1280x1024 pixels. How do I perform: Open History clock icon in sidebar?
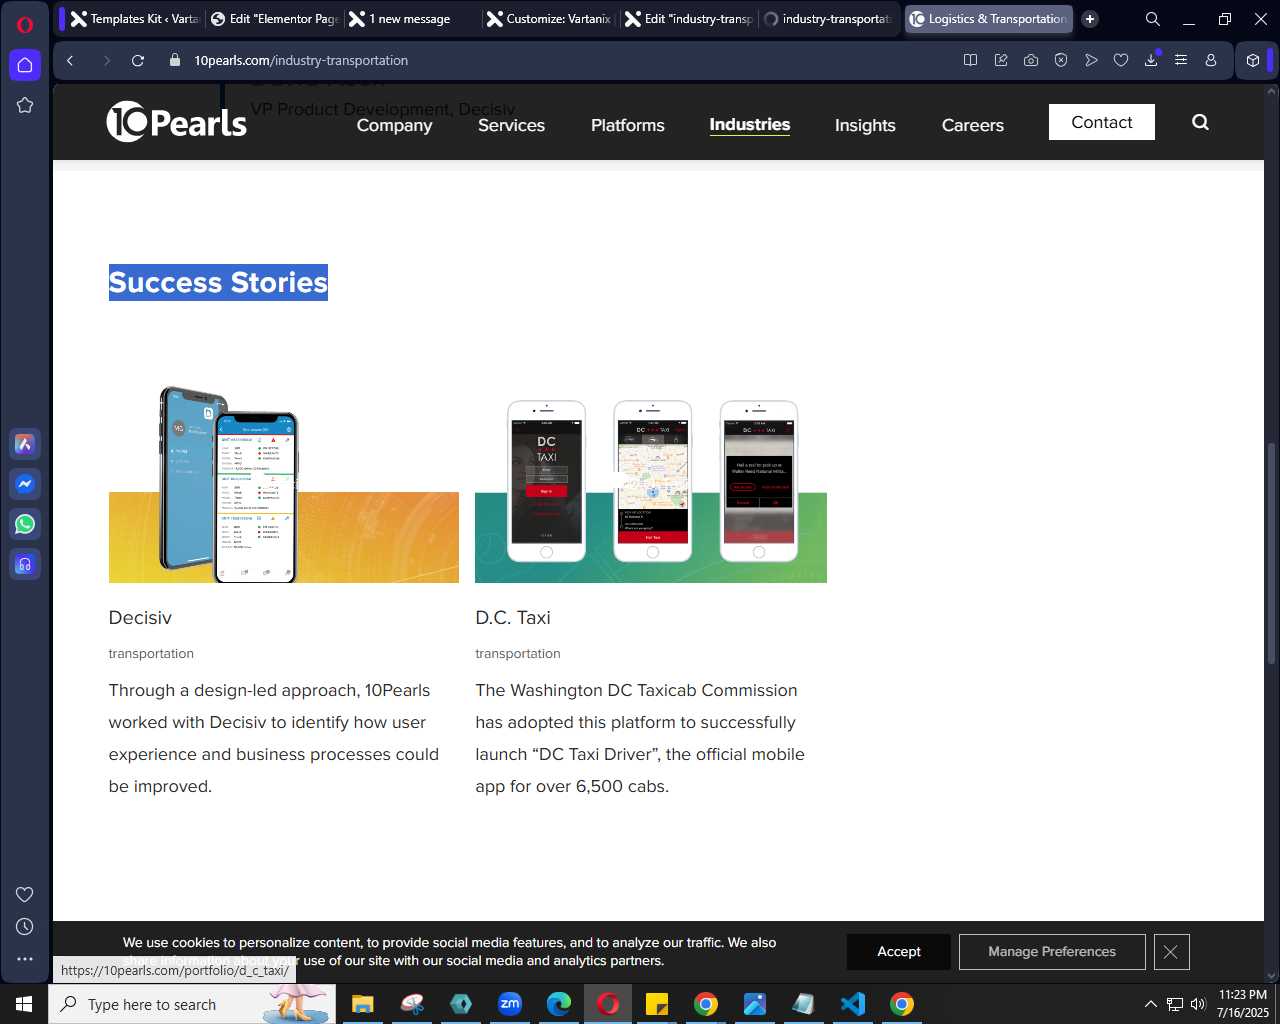(x=25, y=927)
